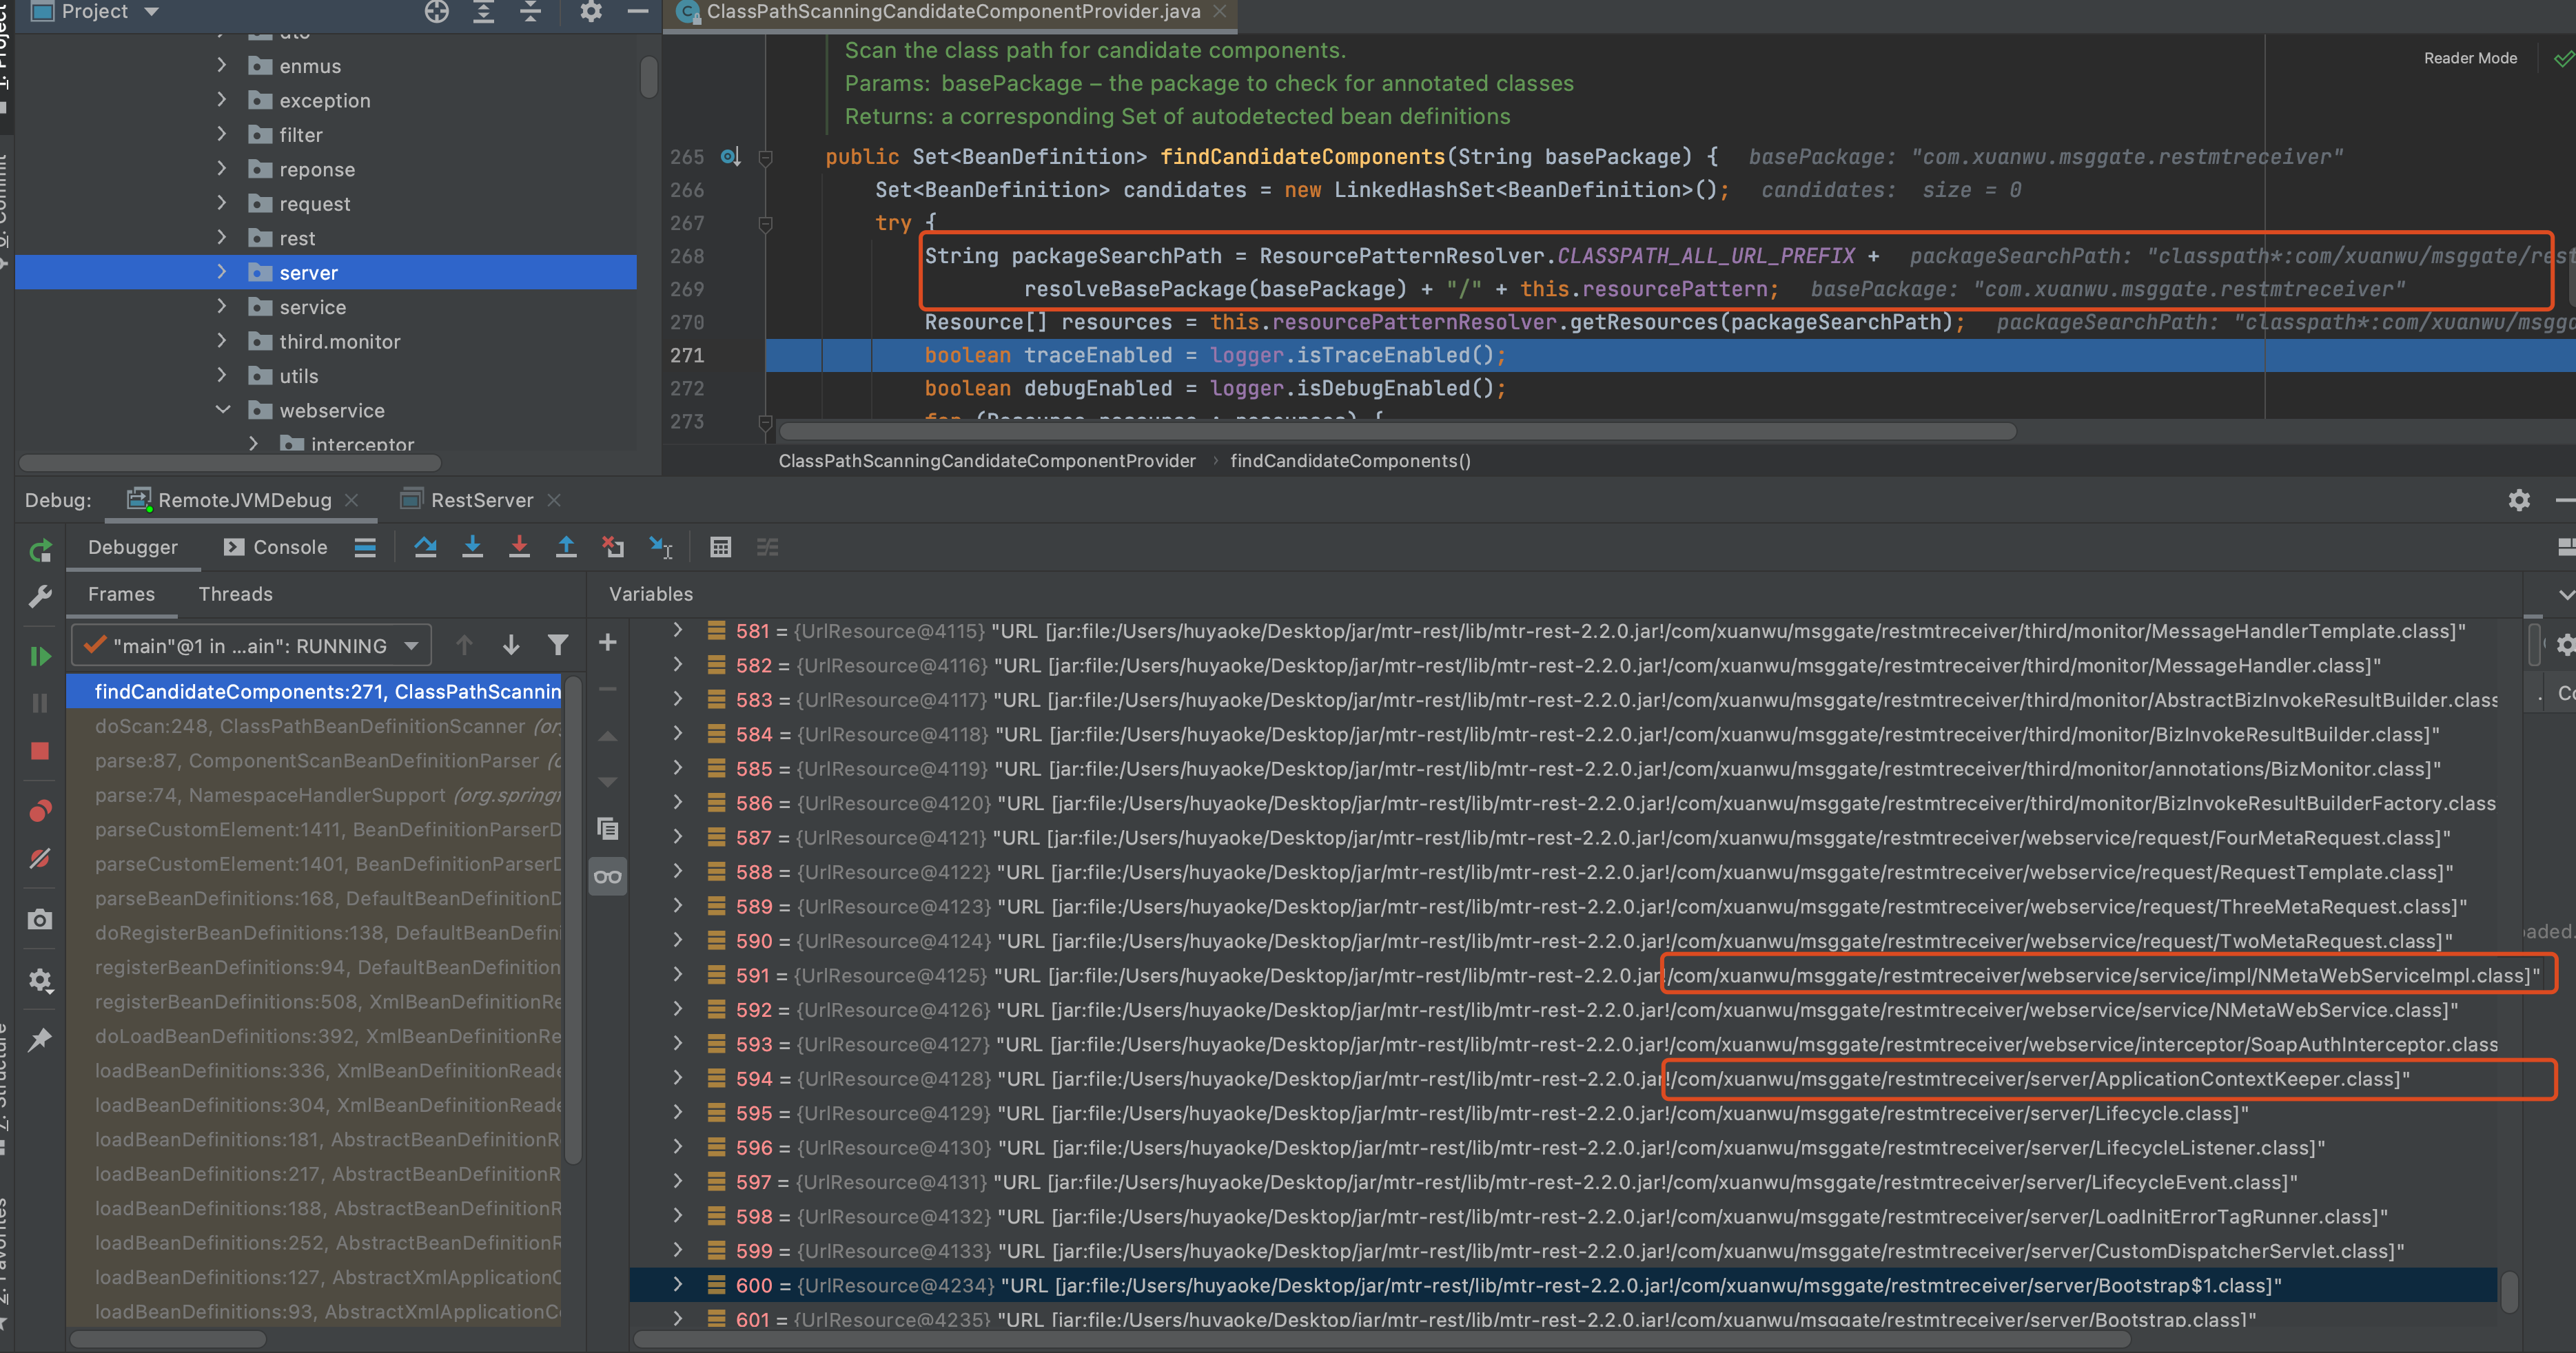Screen dimensions: 2576x1353
Task: Open debug configuration wrench icon
Action: [x=40, y=597]
